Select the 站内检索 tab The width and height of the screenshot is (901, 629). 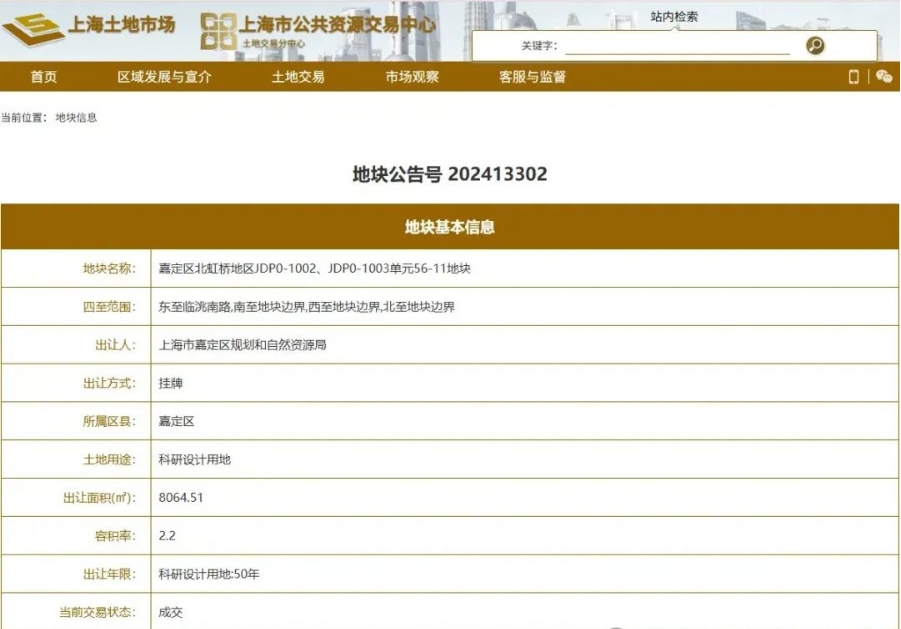[x=674, y=17]
